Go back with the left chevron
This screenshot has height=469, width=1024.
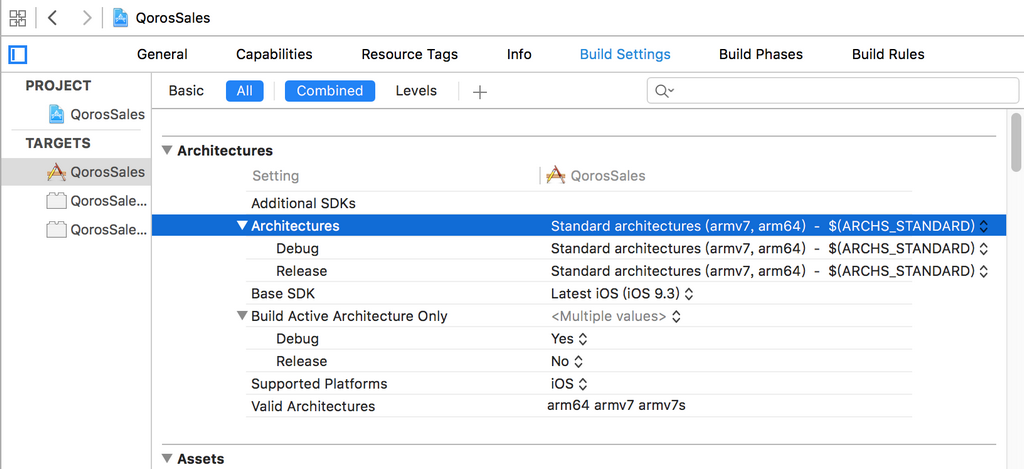pyautogui.click(x=52, y=18)
